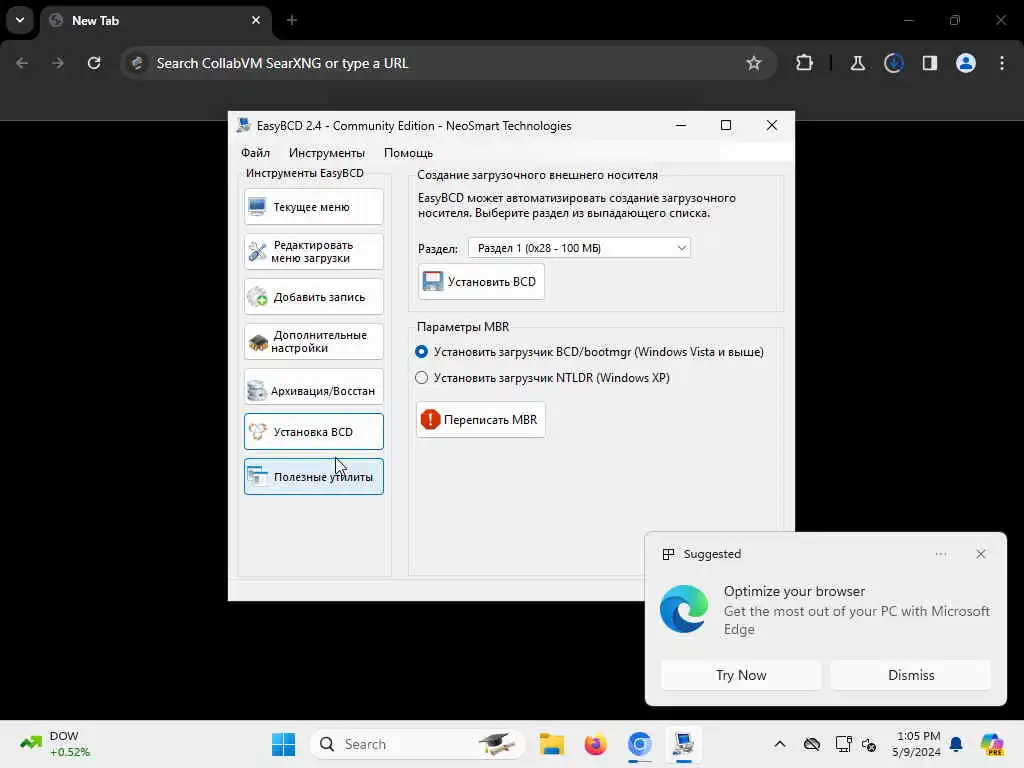Screen dimensions: 1024x768
Task: Click the notification bell icon
Action: point(956,744)
